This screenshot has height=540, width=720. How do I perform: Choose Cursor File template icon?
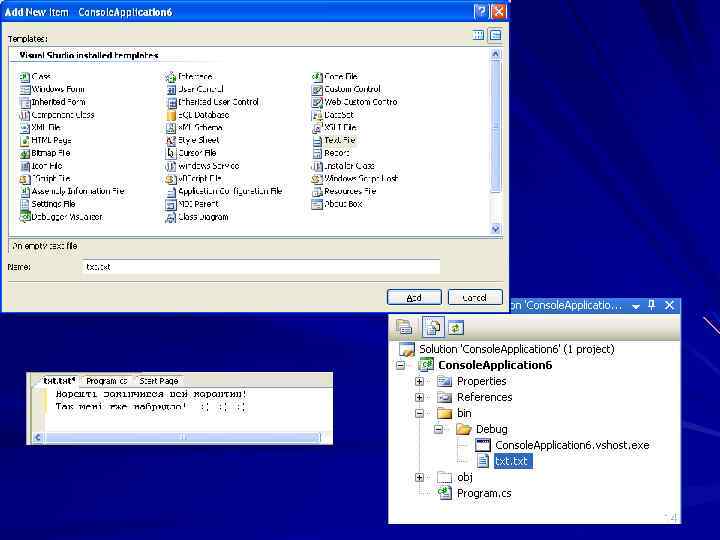171,153
